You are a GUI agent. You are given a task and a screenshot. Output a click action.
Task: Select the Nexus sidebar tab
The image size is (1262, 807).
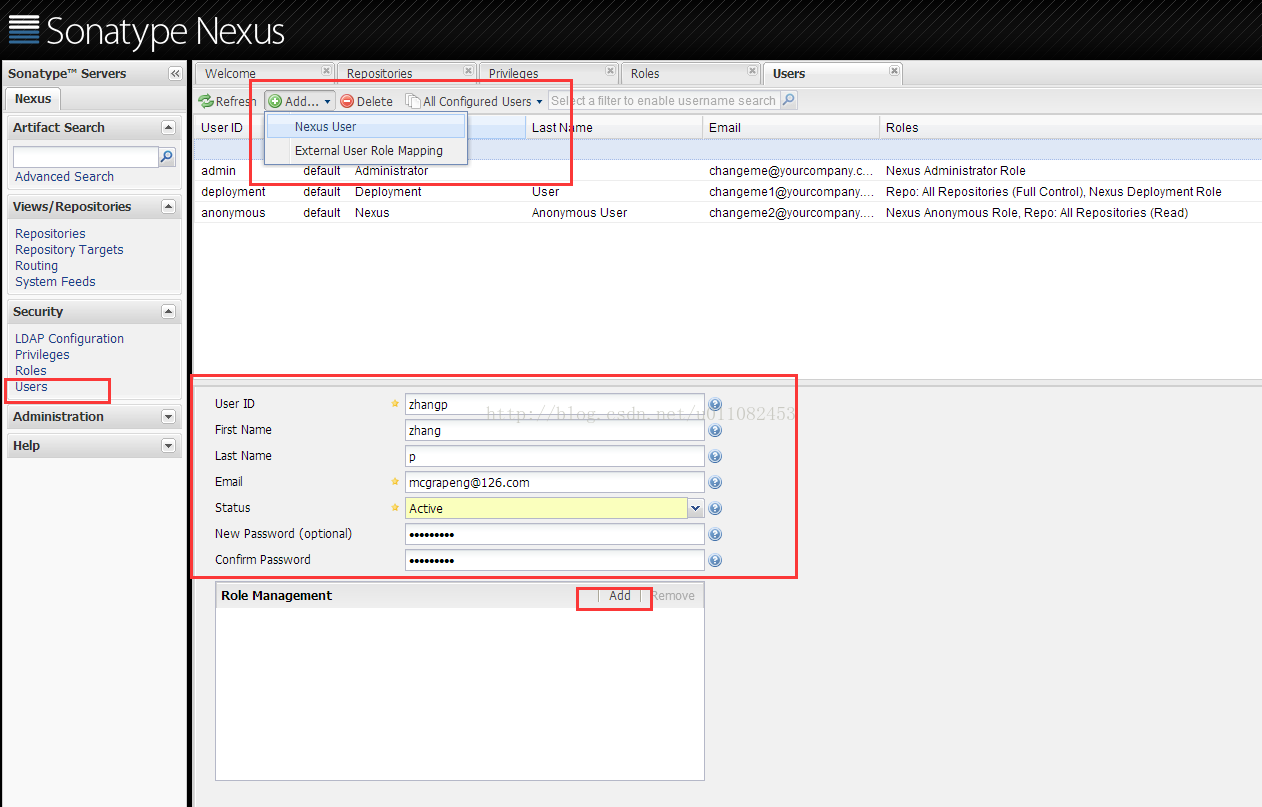33,99
